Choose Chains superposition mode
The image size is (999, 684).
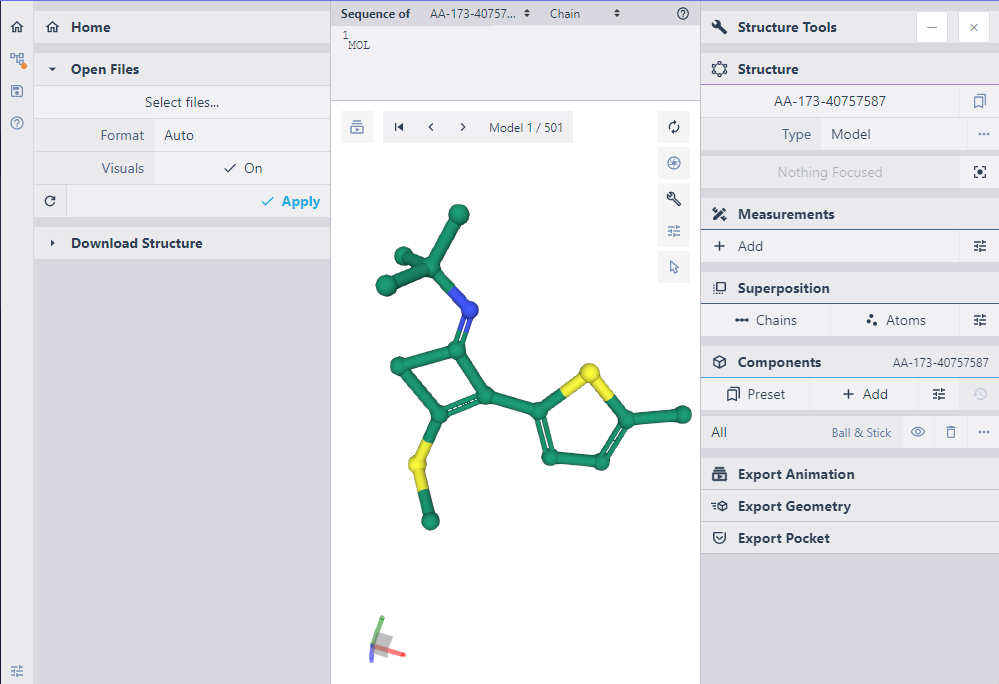[x=766, y=320]
